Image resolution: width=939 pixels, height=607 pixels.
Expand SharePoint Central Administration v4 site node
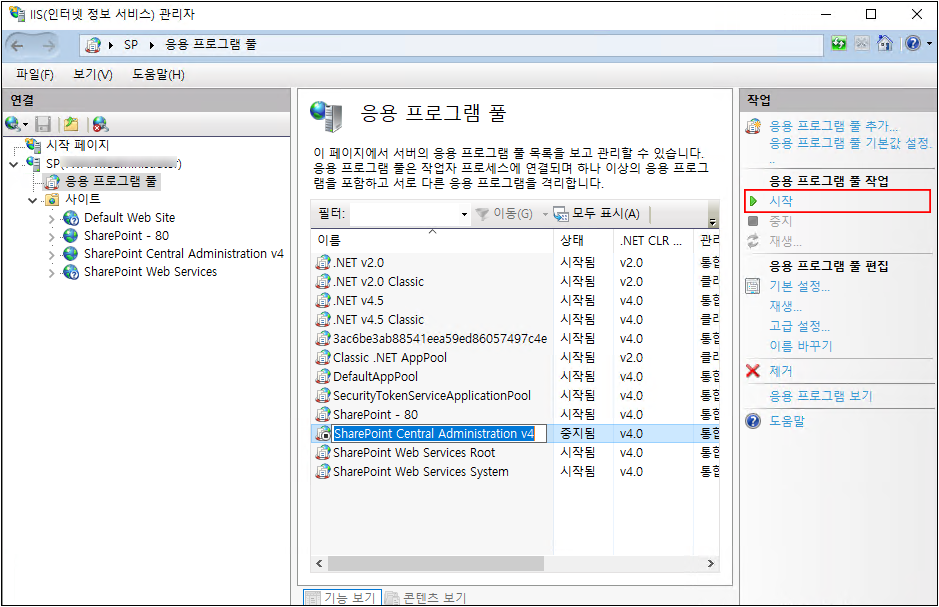tap(52, 254)
